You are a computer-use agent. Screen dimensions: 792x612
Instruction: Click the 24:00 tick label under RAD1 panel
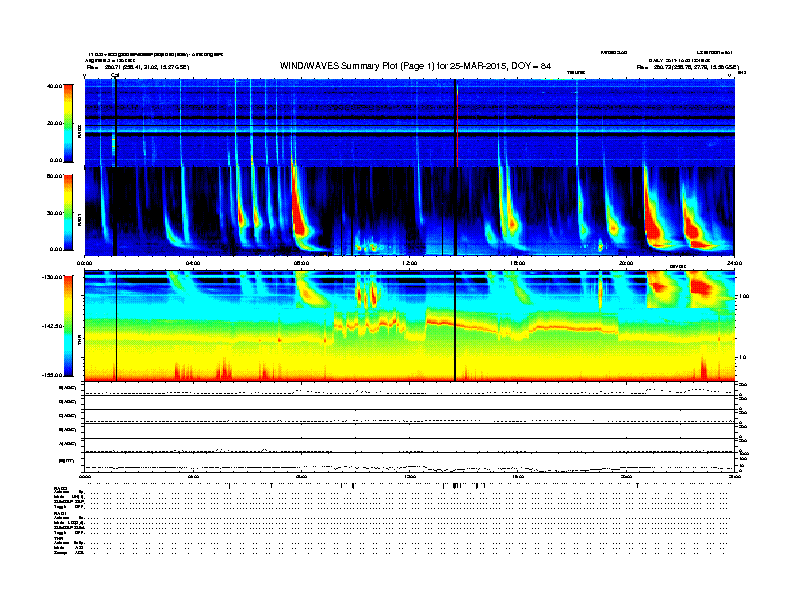[734, 263]
